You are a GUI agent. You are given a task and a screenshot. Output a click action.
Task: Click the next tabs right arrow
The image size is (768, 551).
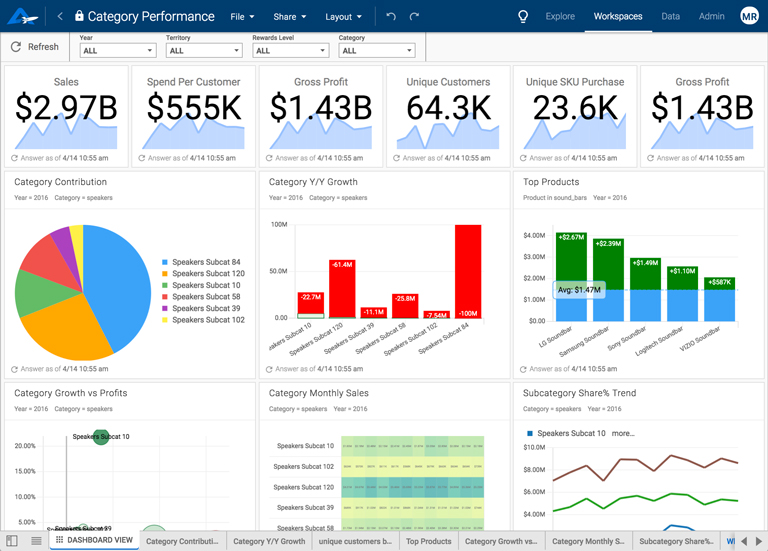(x=759, y=541)
